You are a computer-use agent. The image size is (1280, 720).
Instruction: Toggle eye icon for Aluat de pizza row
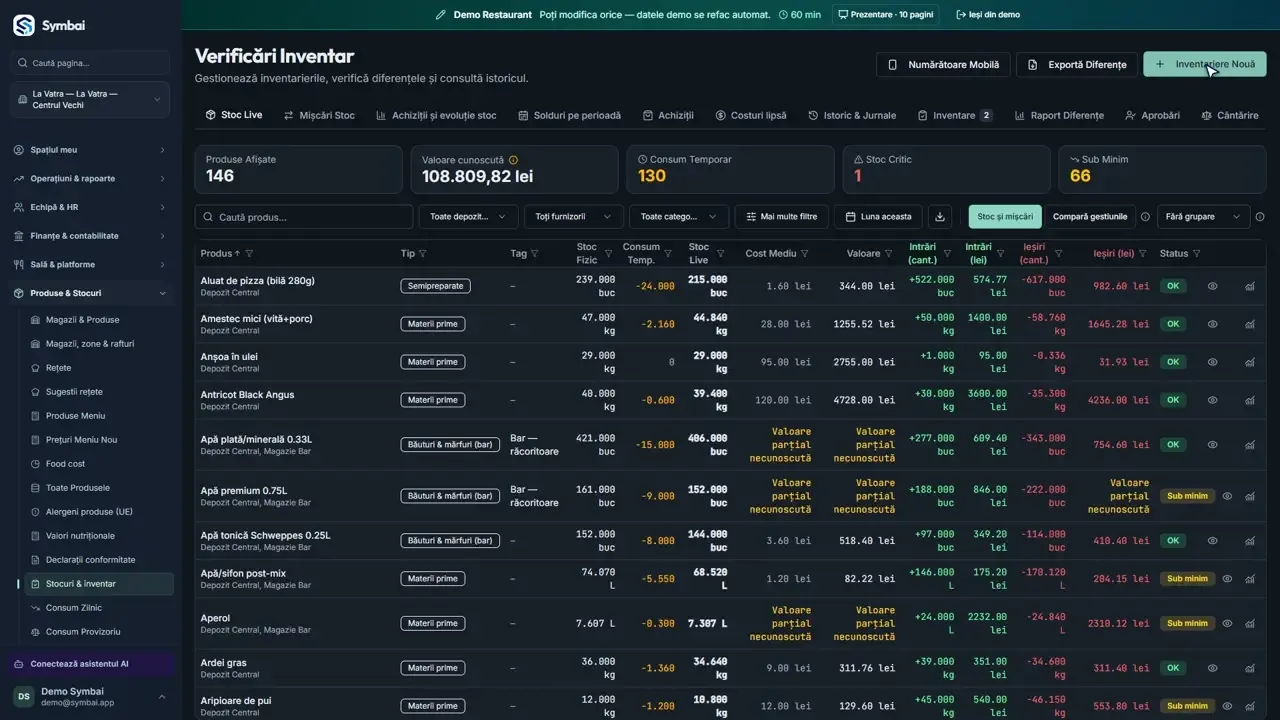pos(1212,286)
